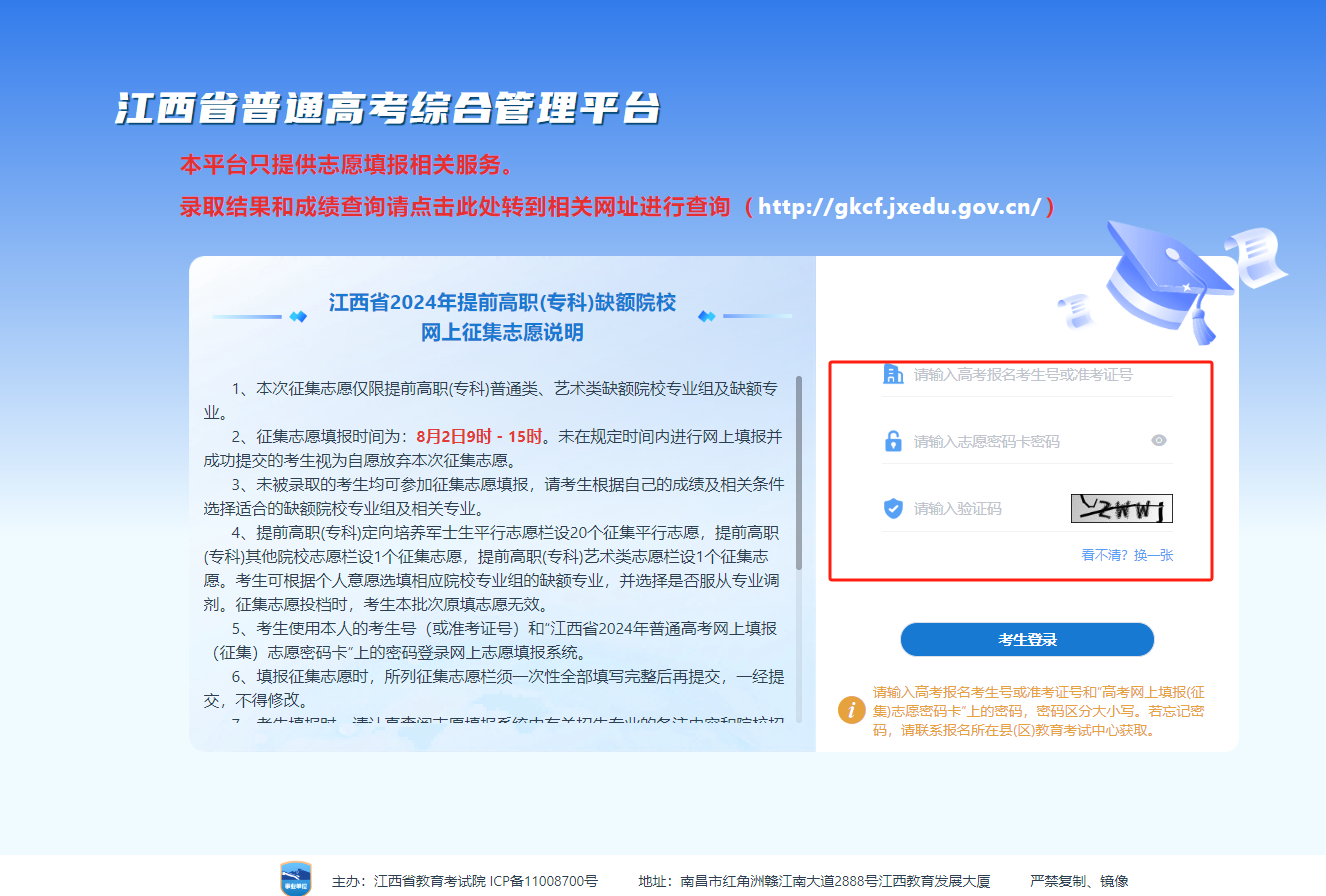Click the building icon beside the exam number field

[893, 375]
